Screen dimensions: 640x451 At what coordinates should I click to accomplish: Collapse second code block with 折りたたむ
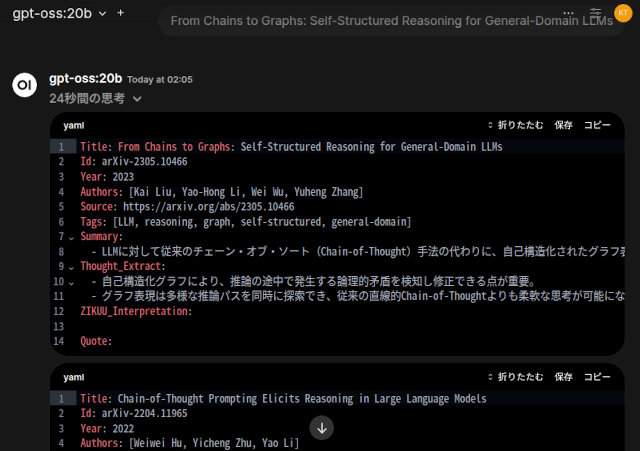pyautogui.click(x=515, y=377)
